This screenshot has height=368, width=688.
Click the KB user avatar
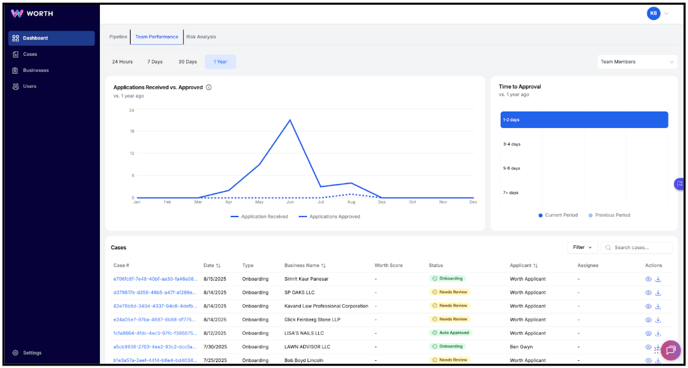(x=653, y=14)
